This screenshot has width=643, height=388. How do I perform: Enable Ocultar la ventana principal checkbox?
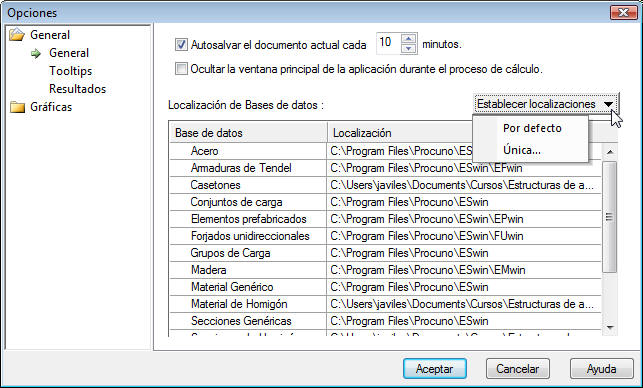[181, 68]
